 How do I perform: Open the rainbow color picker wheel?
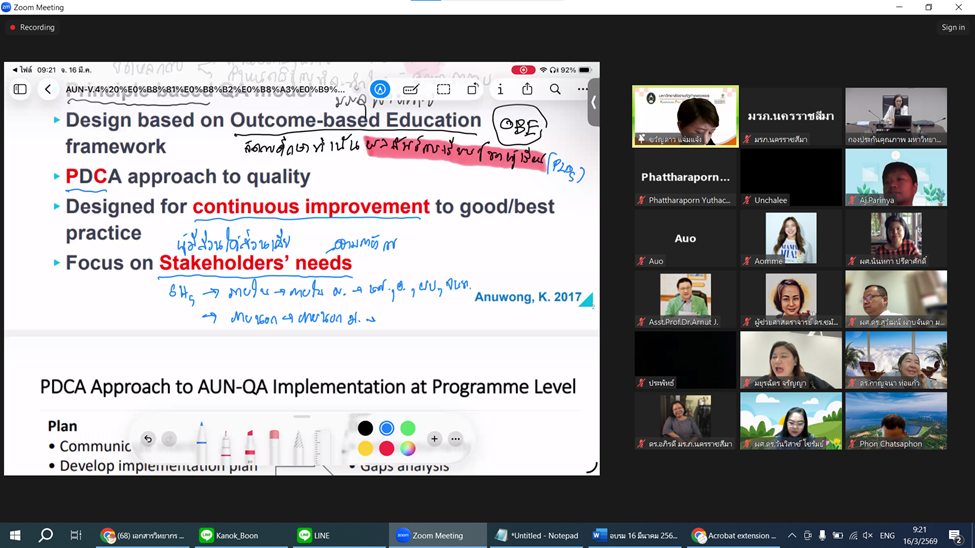click(407, 448)
